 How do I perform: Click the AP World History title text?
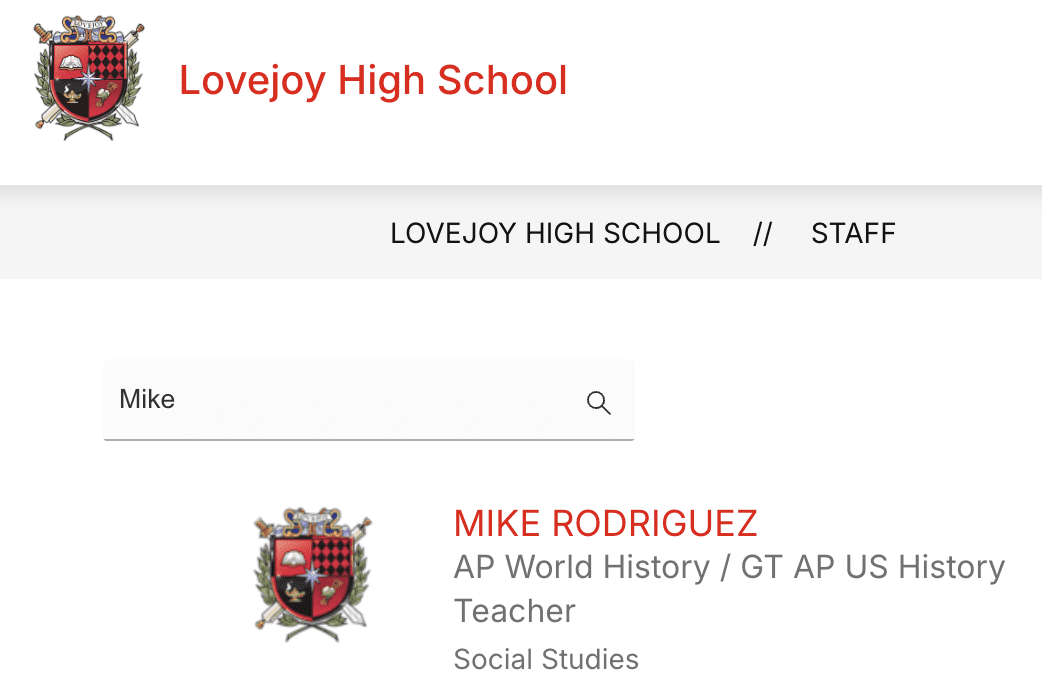tap(581, 567)
